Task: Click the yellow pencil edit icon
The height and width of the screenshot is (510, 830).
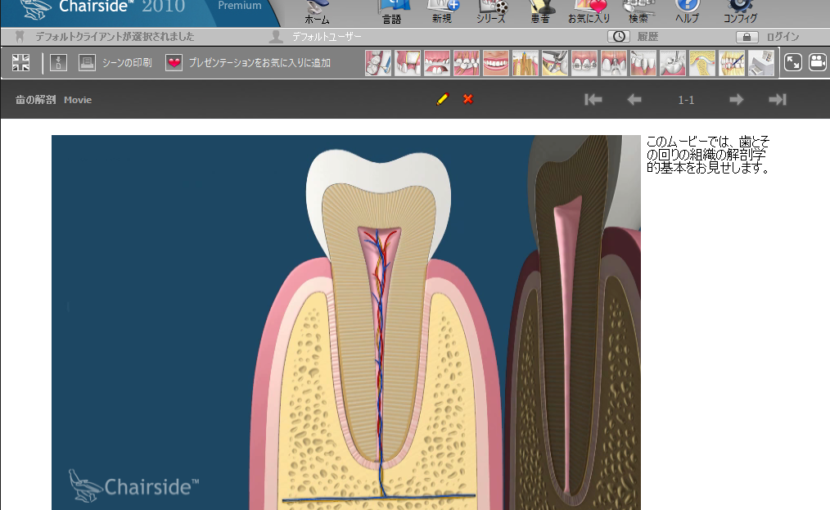Action: coord(442,99)
